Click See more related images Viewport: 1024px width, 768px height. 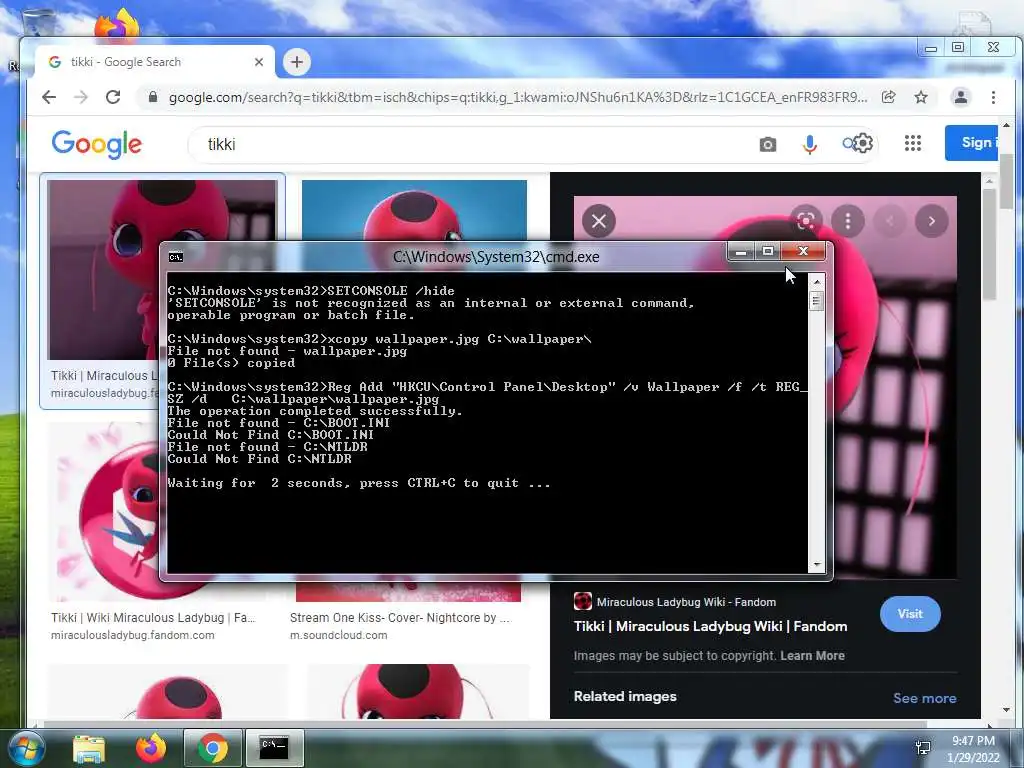(925, 698)
